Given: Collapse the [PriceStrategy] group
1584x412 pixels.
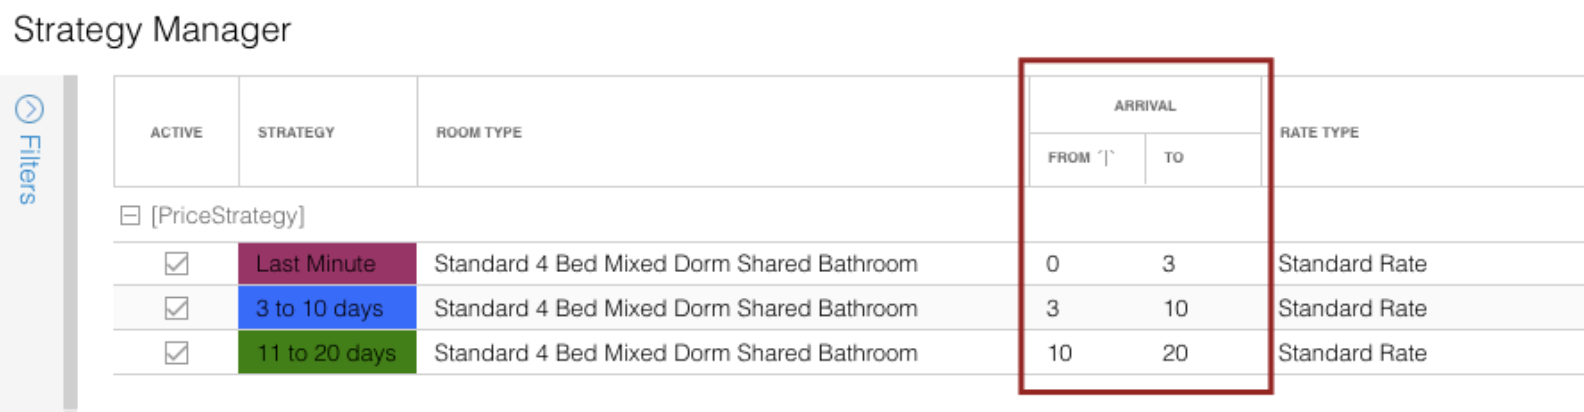Looking at the screenshot, I should coord(130,215).
